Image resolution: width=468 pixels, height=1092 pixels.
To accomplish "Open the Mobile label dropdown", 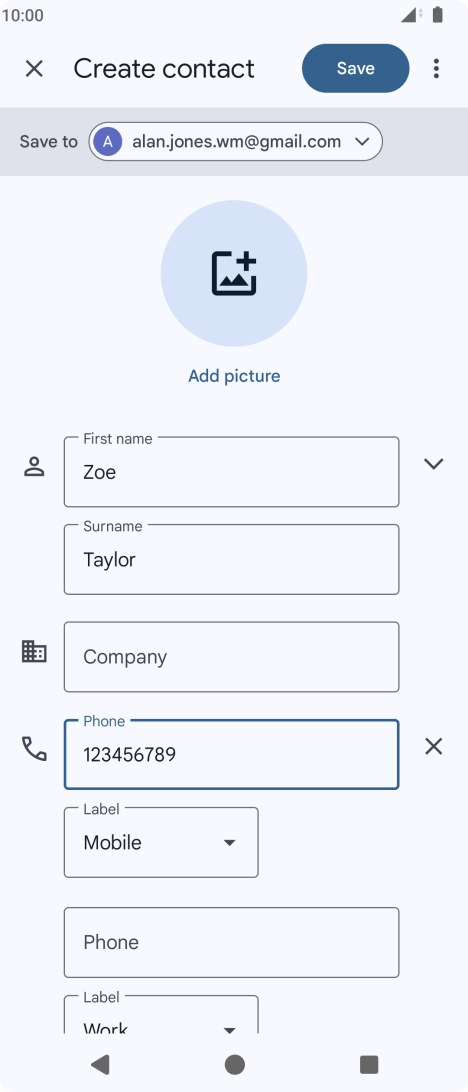I will [x=161, y=842].
